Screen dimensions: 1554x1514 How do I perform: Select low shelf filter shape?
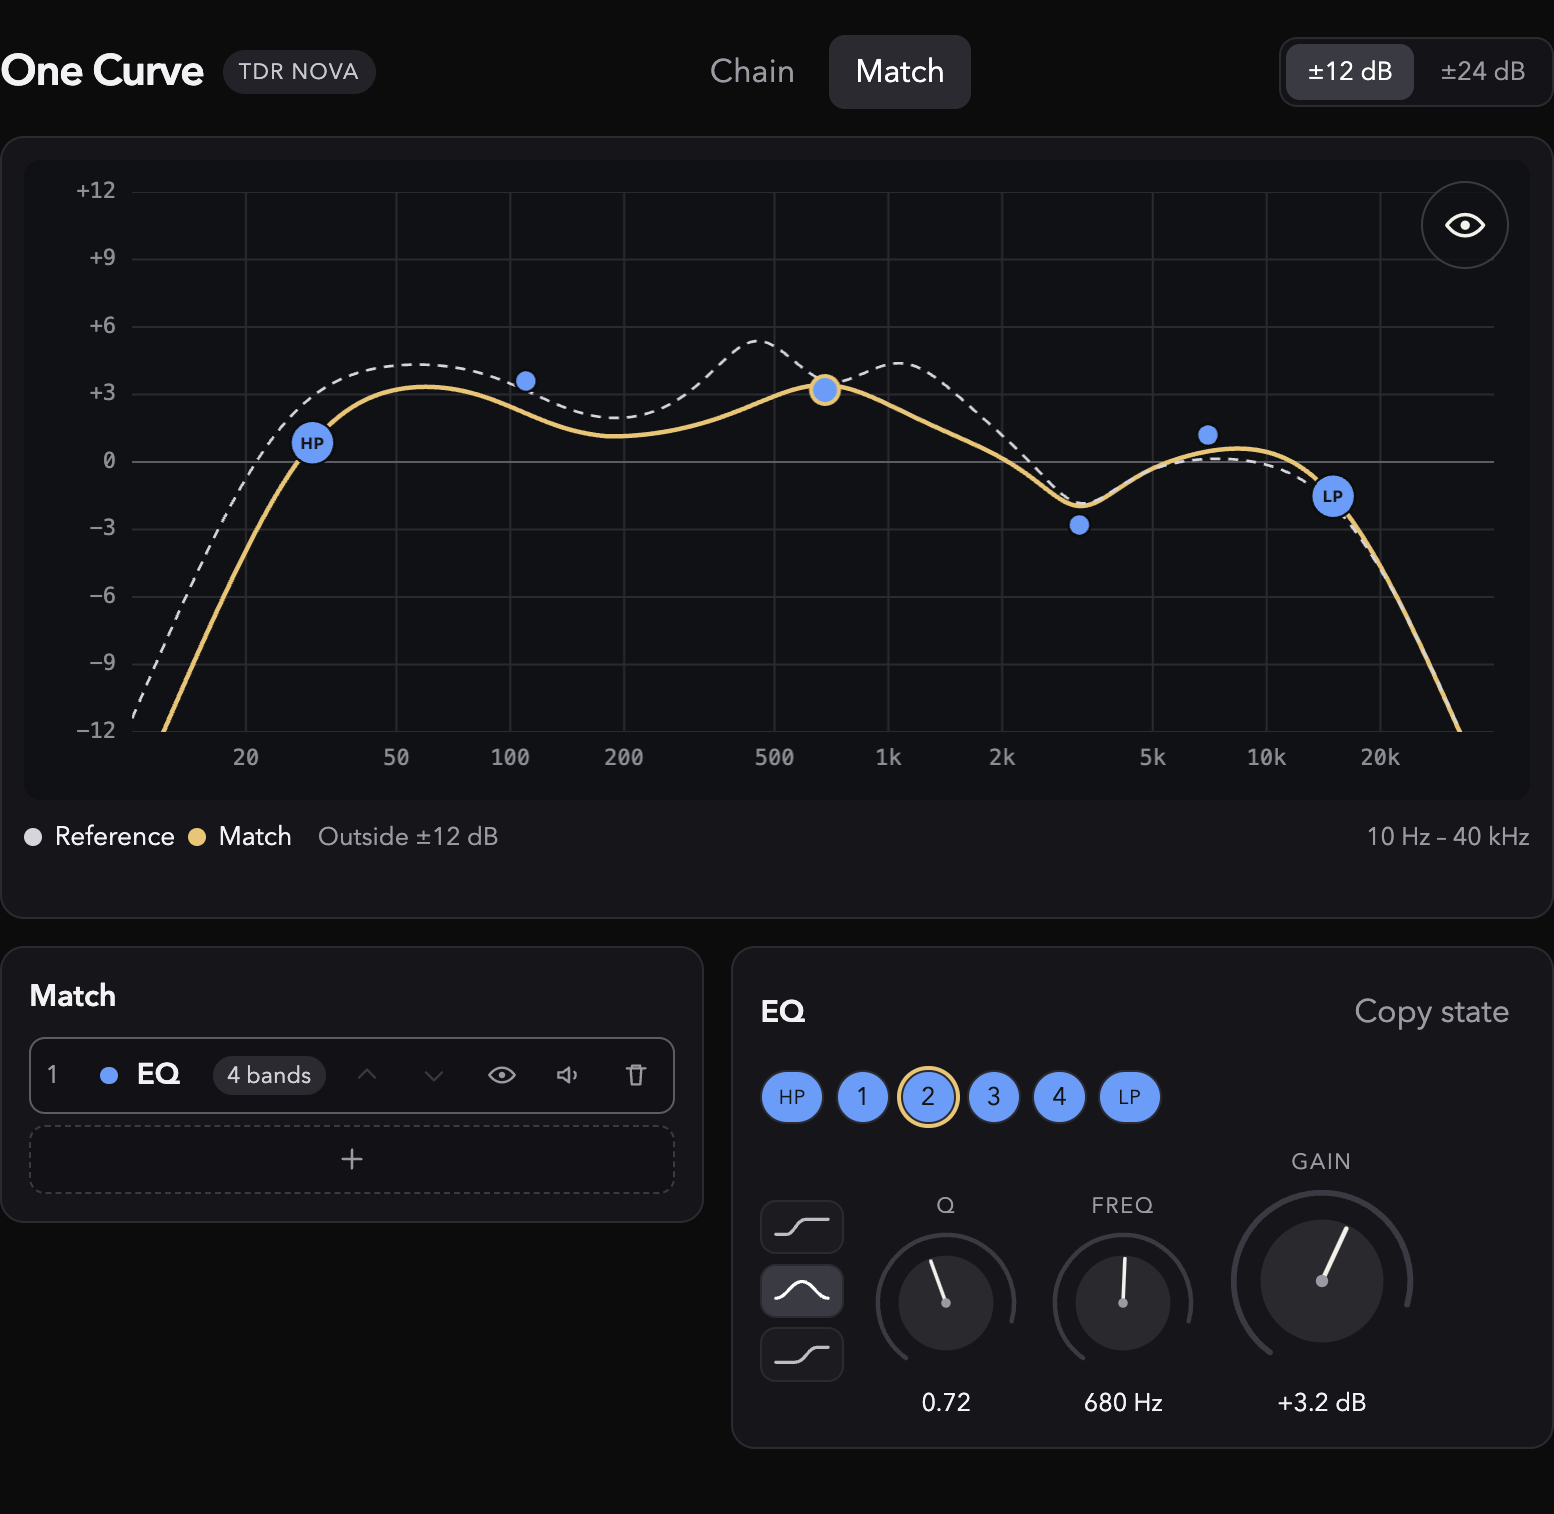click(x=802, y=1227)
